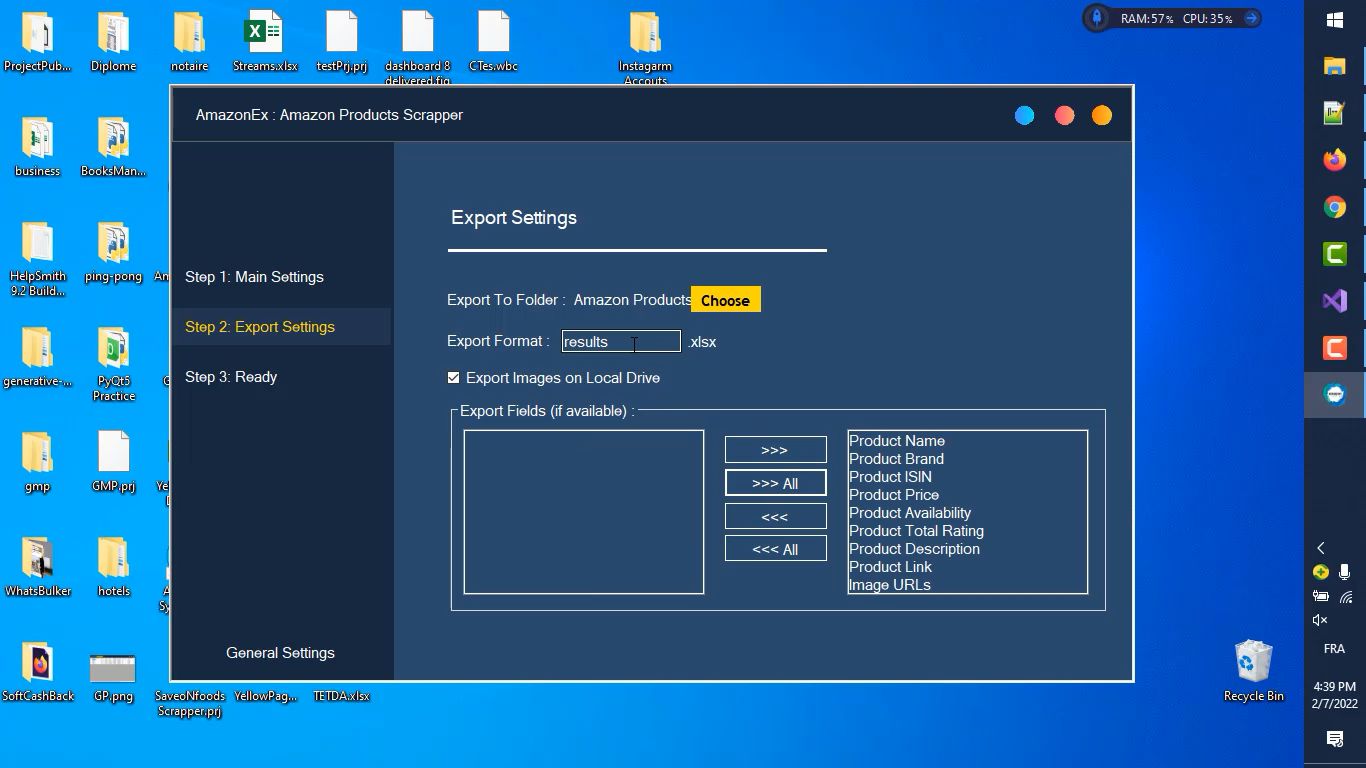The width and height of the screenshot is (1366, 768).
Task: Untick Export Images on Local Drive checkbox
Action: (x=454, y=378)
